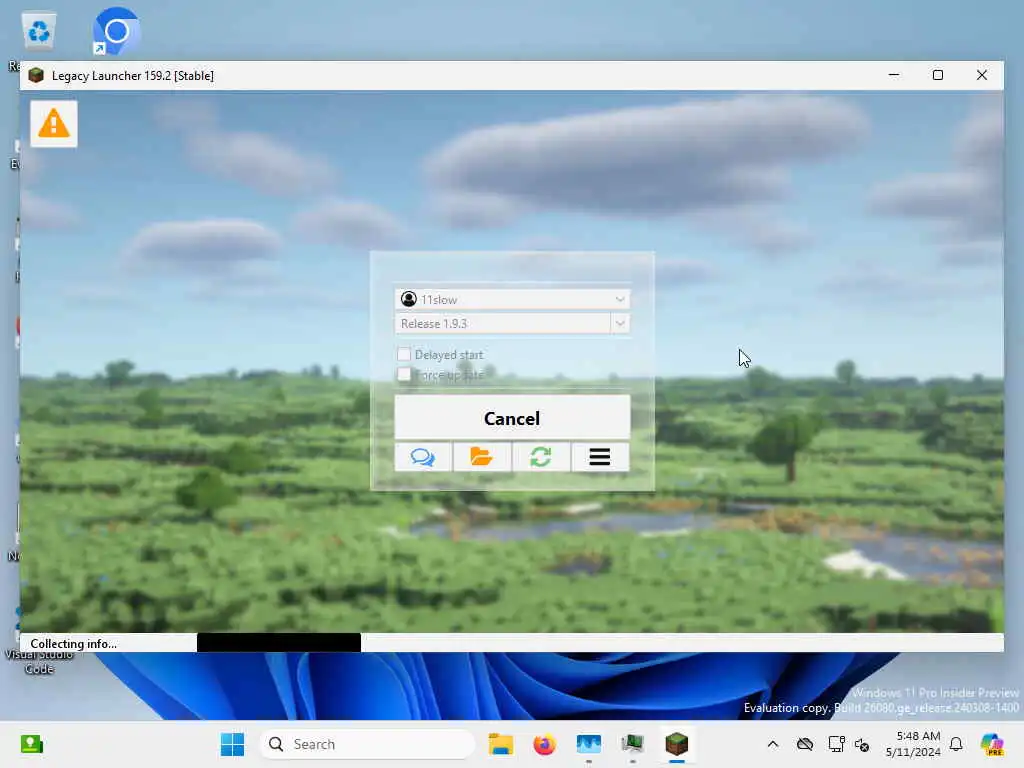This screenshot has width=1024, height=768.
Task: Click the green refresh arrows button
Action: click(541, 456)
